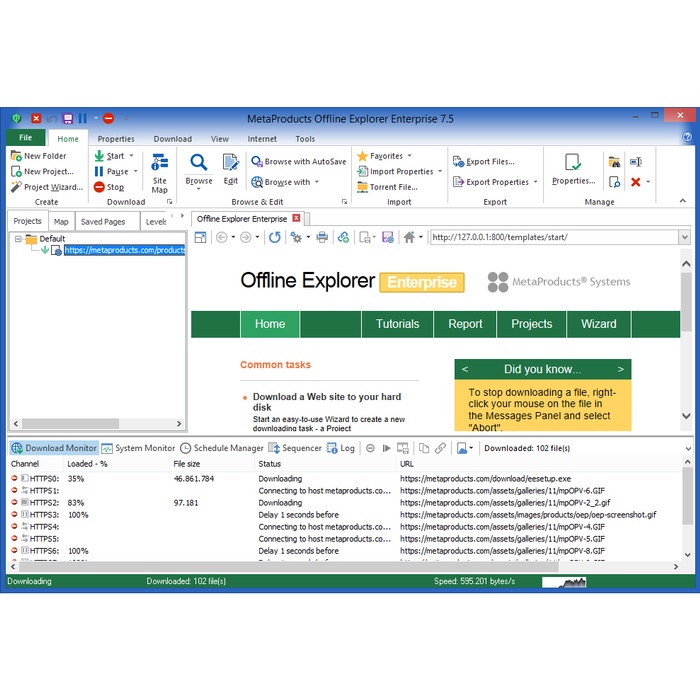
Task: Click the Browse with AutoSave button
Action: pyautogui.click(x=299, y=161)
